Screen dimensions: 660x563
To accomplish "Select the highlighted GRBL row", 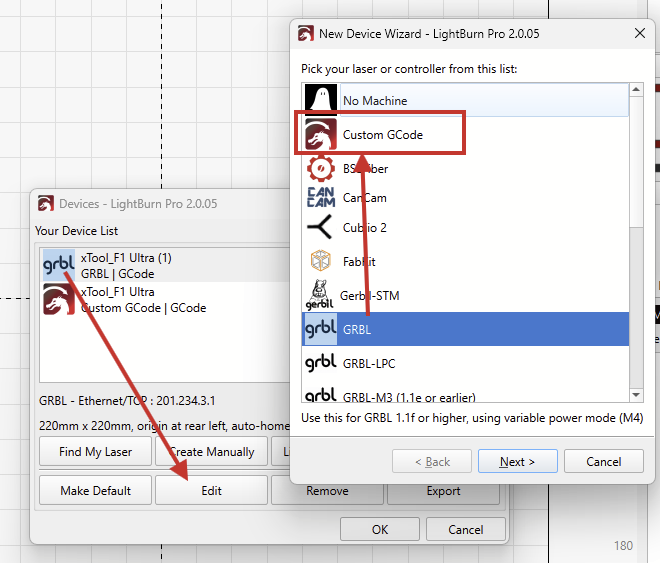I will click(466, 329).
